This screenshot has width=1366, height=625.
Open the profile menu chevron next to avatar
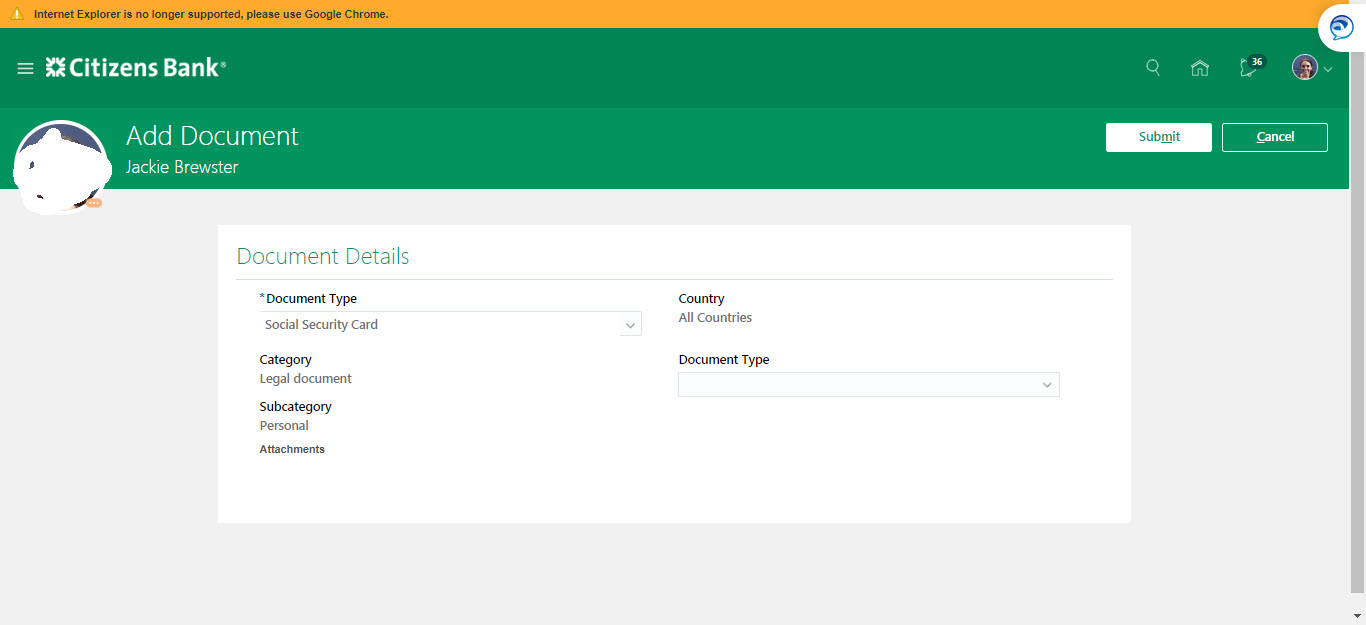click(x=1327, y=68)
